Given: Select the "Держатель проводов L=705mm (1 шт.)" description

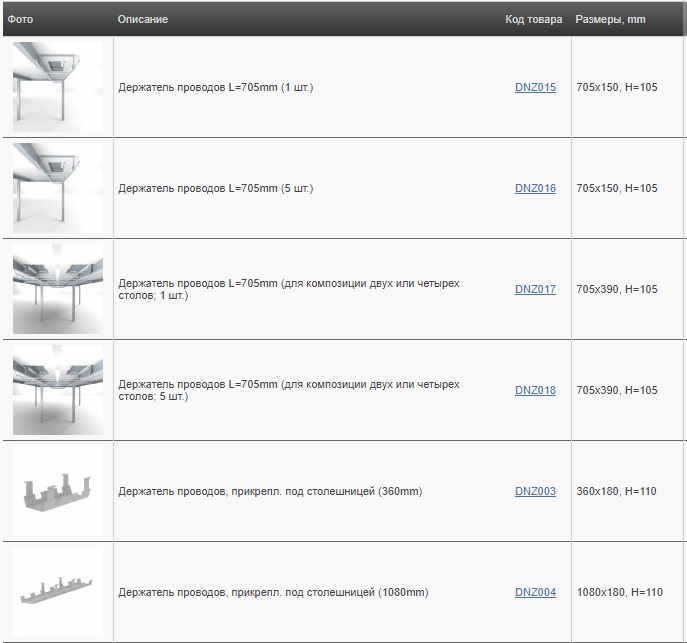Looking at the screenshot, I should pyautogui.click(x=216, y=88).
